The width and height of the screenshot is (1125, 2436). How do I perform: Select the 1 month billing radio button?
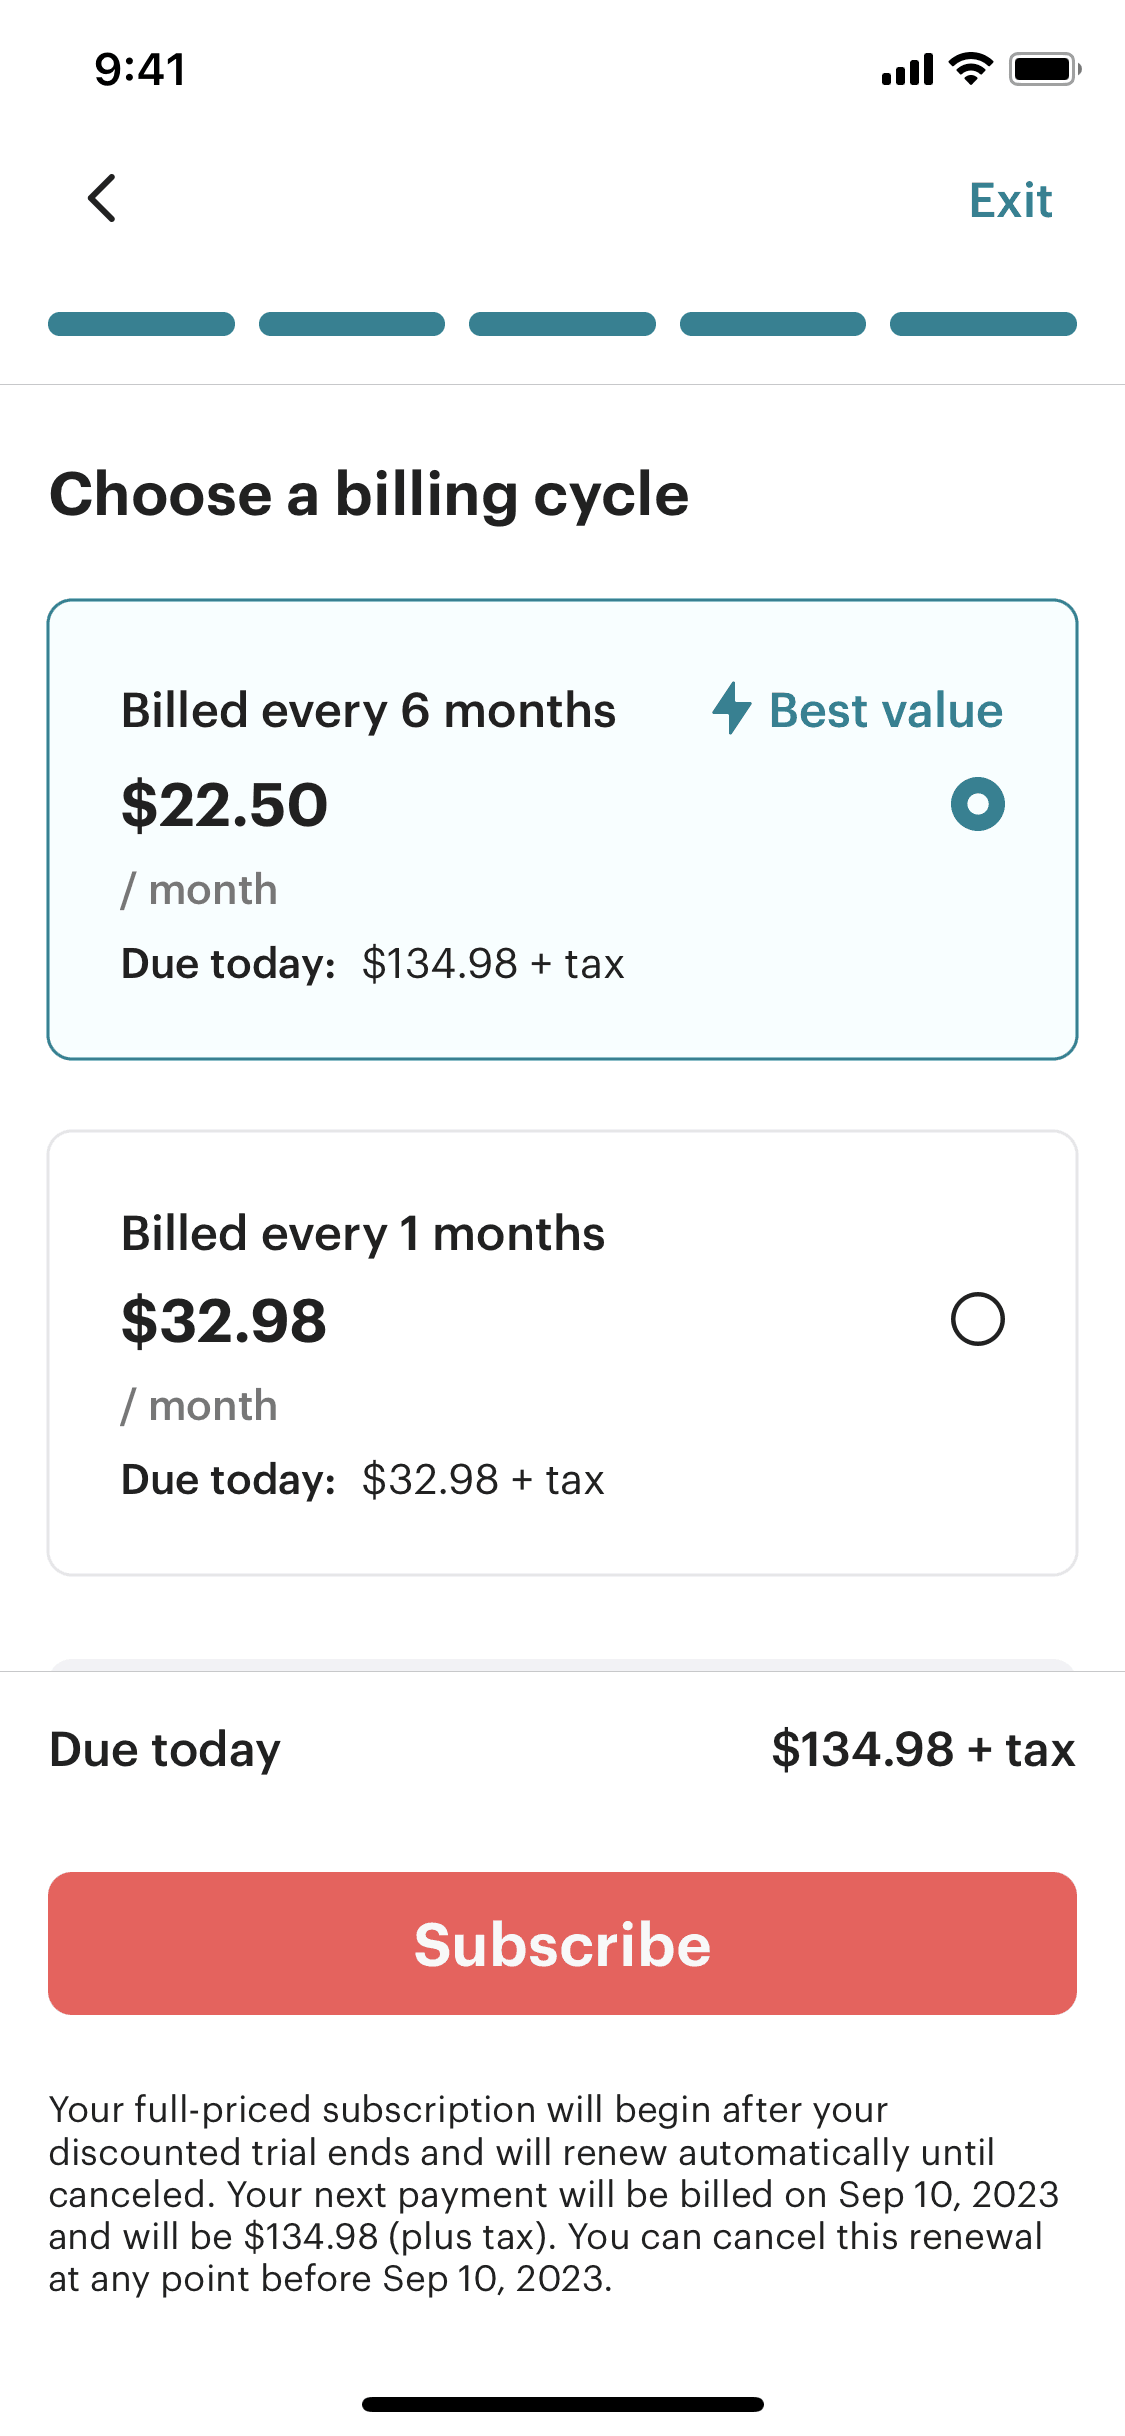click(977, 1319)
